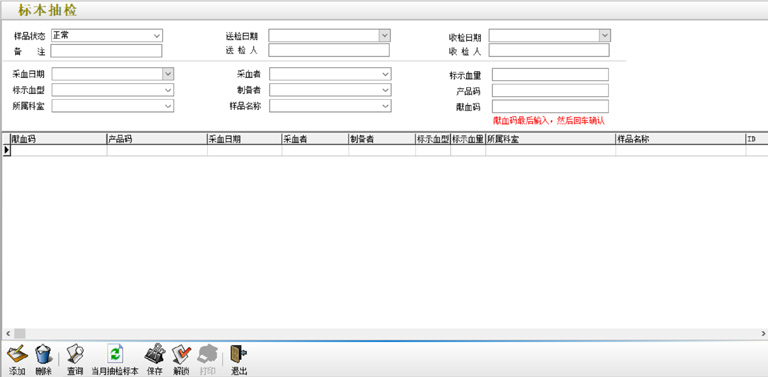The image size is (768, 377).
Task: Click the 采血日期 column header in grid
Action: [x=244, y=139]
